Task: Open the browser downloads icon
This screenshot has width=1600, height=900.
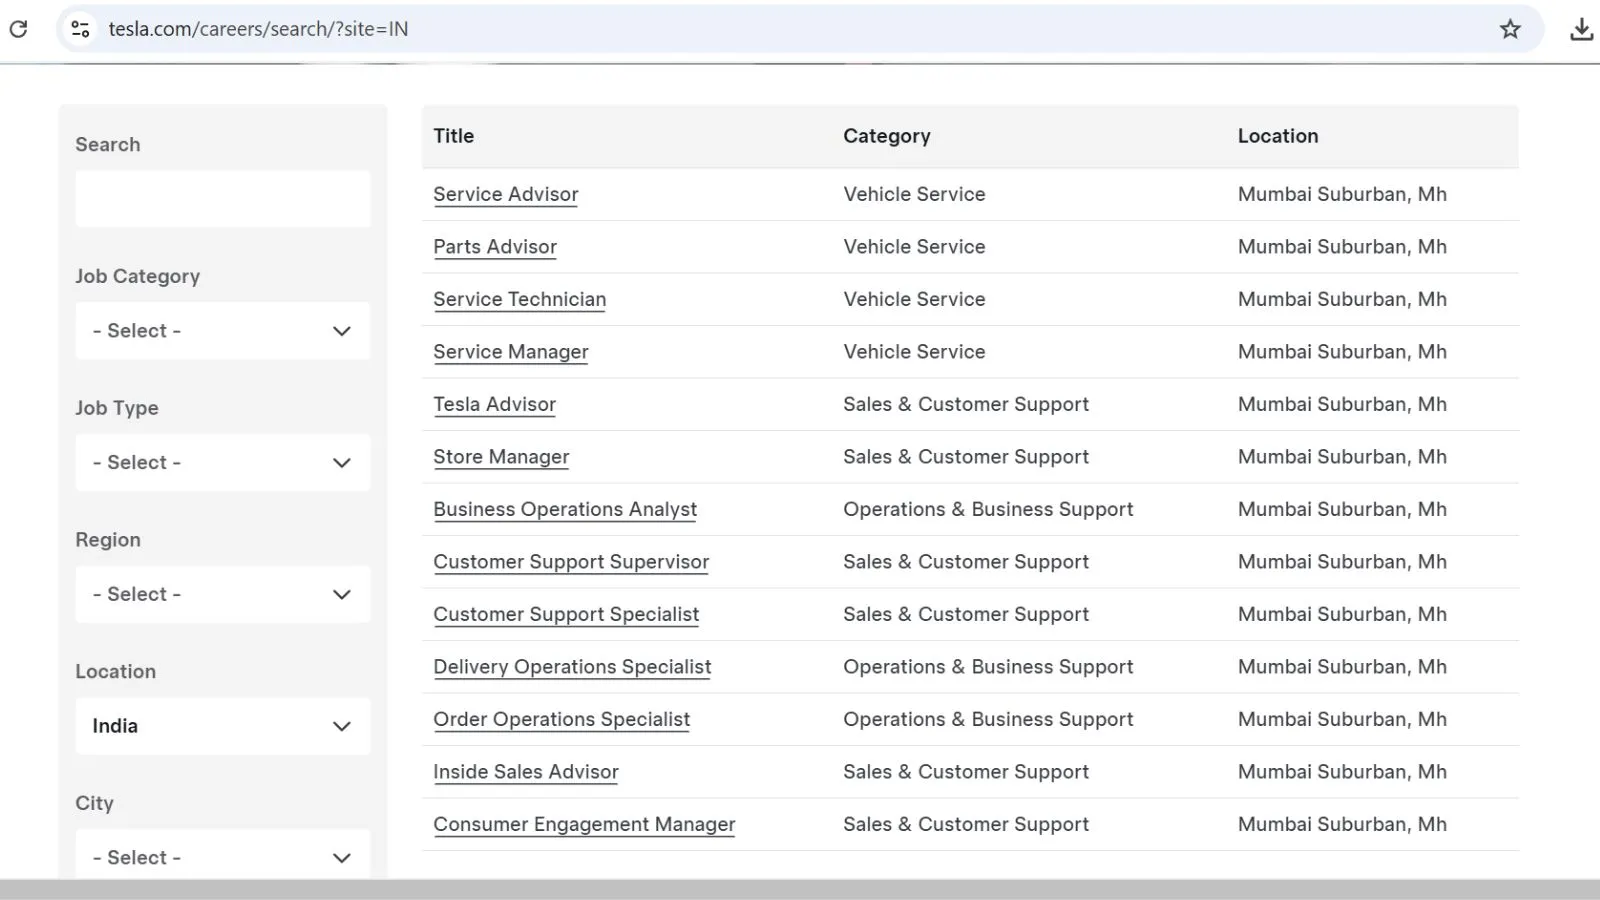Action: (x=1581, y=29)
